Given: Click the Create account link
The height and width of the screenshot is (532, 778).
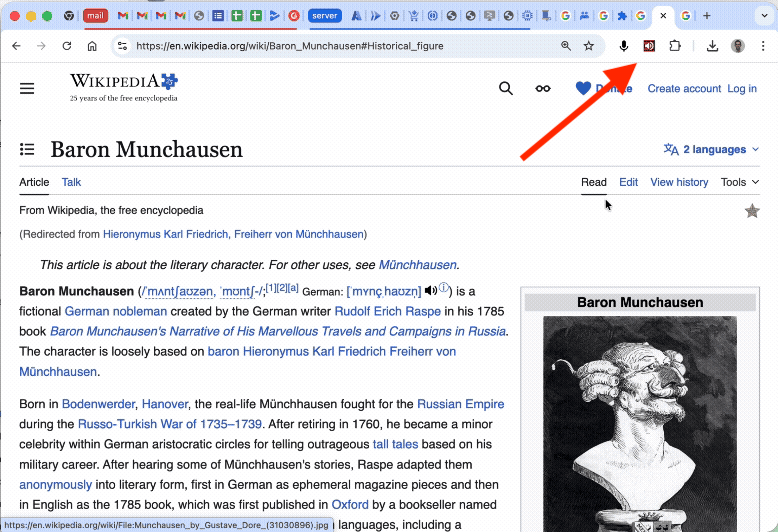Looking at the screenshot, I should click(x=684, y=89).
